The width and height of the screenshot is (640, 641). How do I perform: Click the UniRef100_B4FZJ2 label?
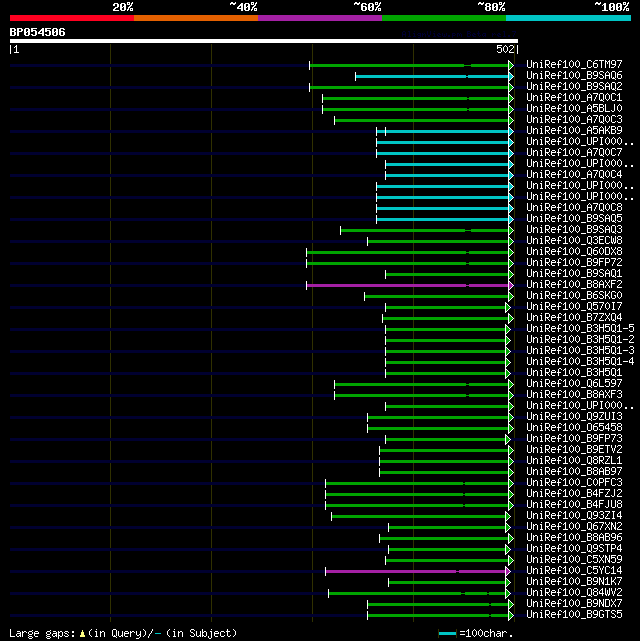point(574,494)
